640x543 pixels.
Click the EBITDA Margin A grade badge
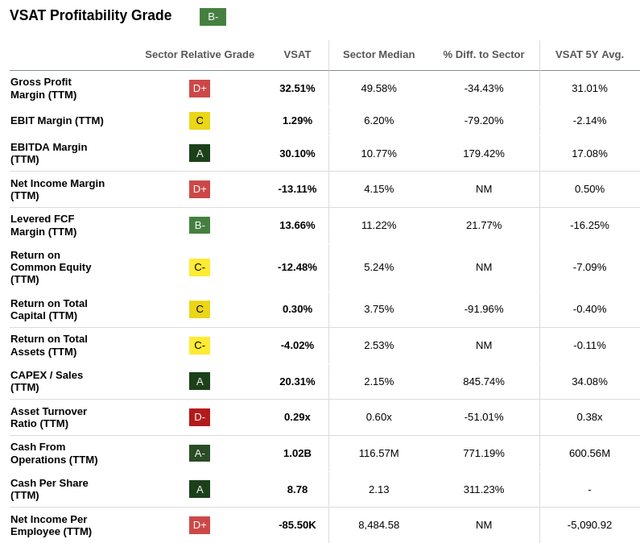pyautogui.click(x=199, y=153)
